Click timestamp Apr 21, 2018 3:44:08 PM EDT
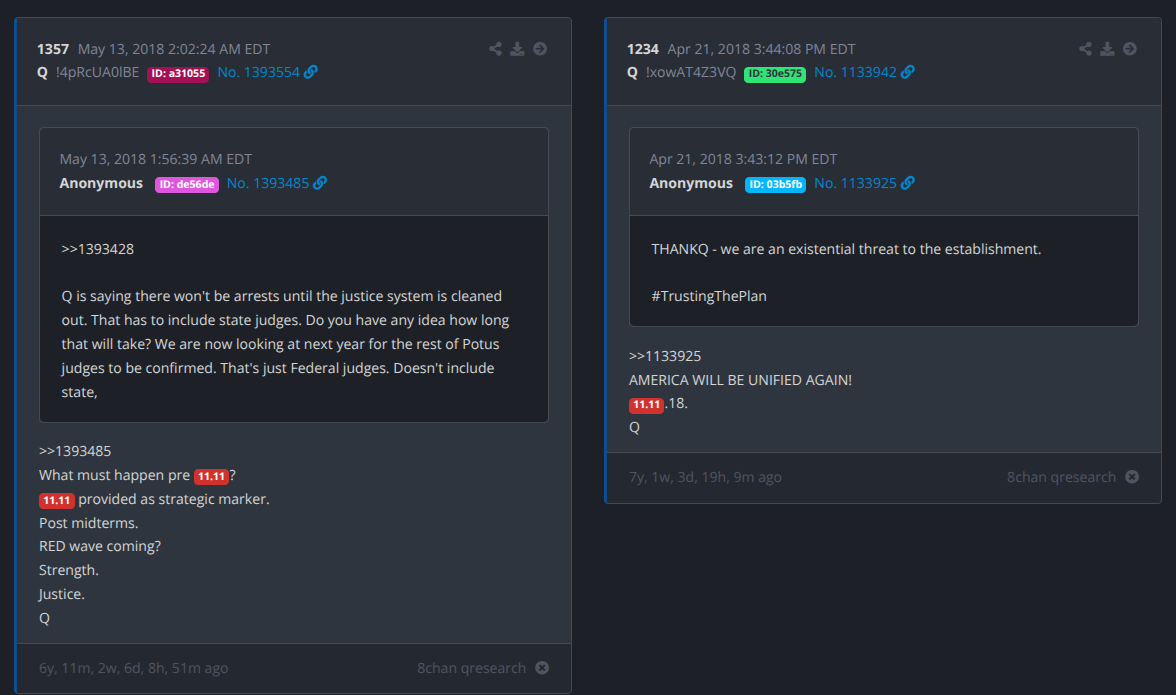Viewport: 1176px width, 695px height. 761,49
